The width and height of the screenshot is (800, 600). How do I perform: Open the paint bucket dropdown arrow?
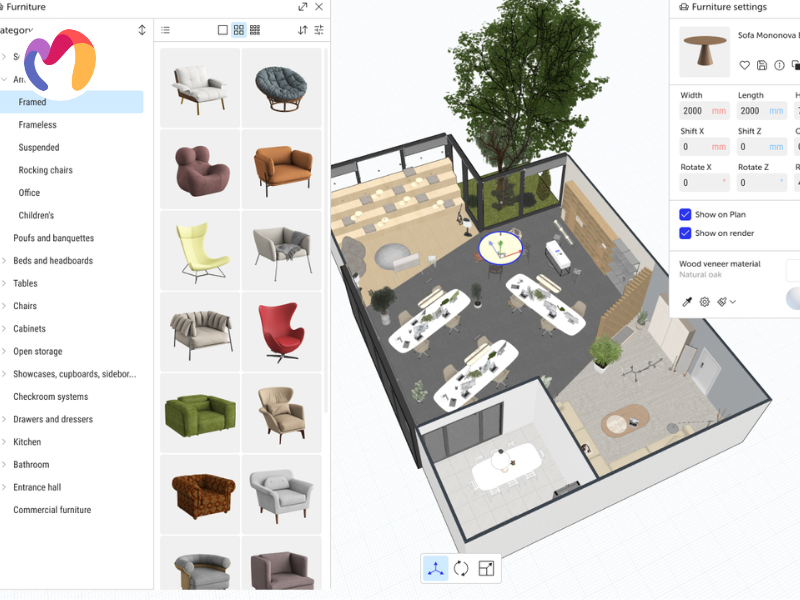click(x=733, y=301)
